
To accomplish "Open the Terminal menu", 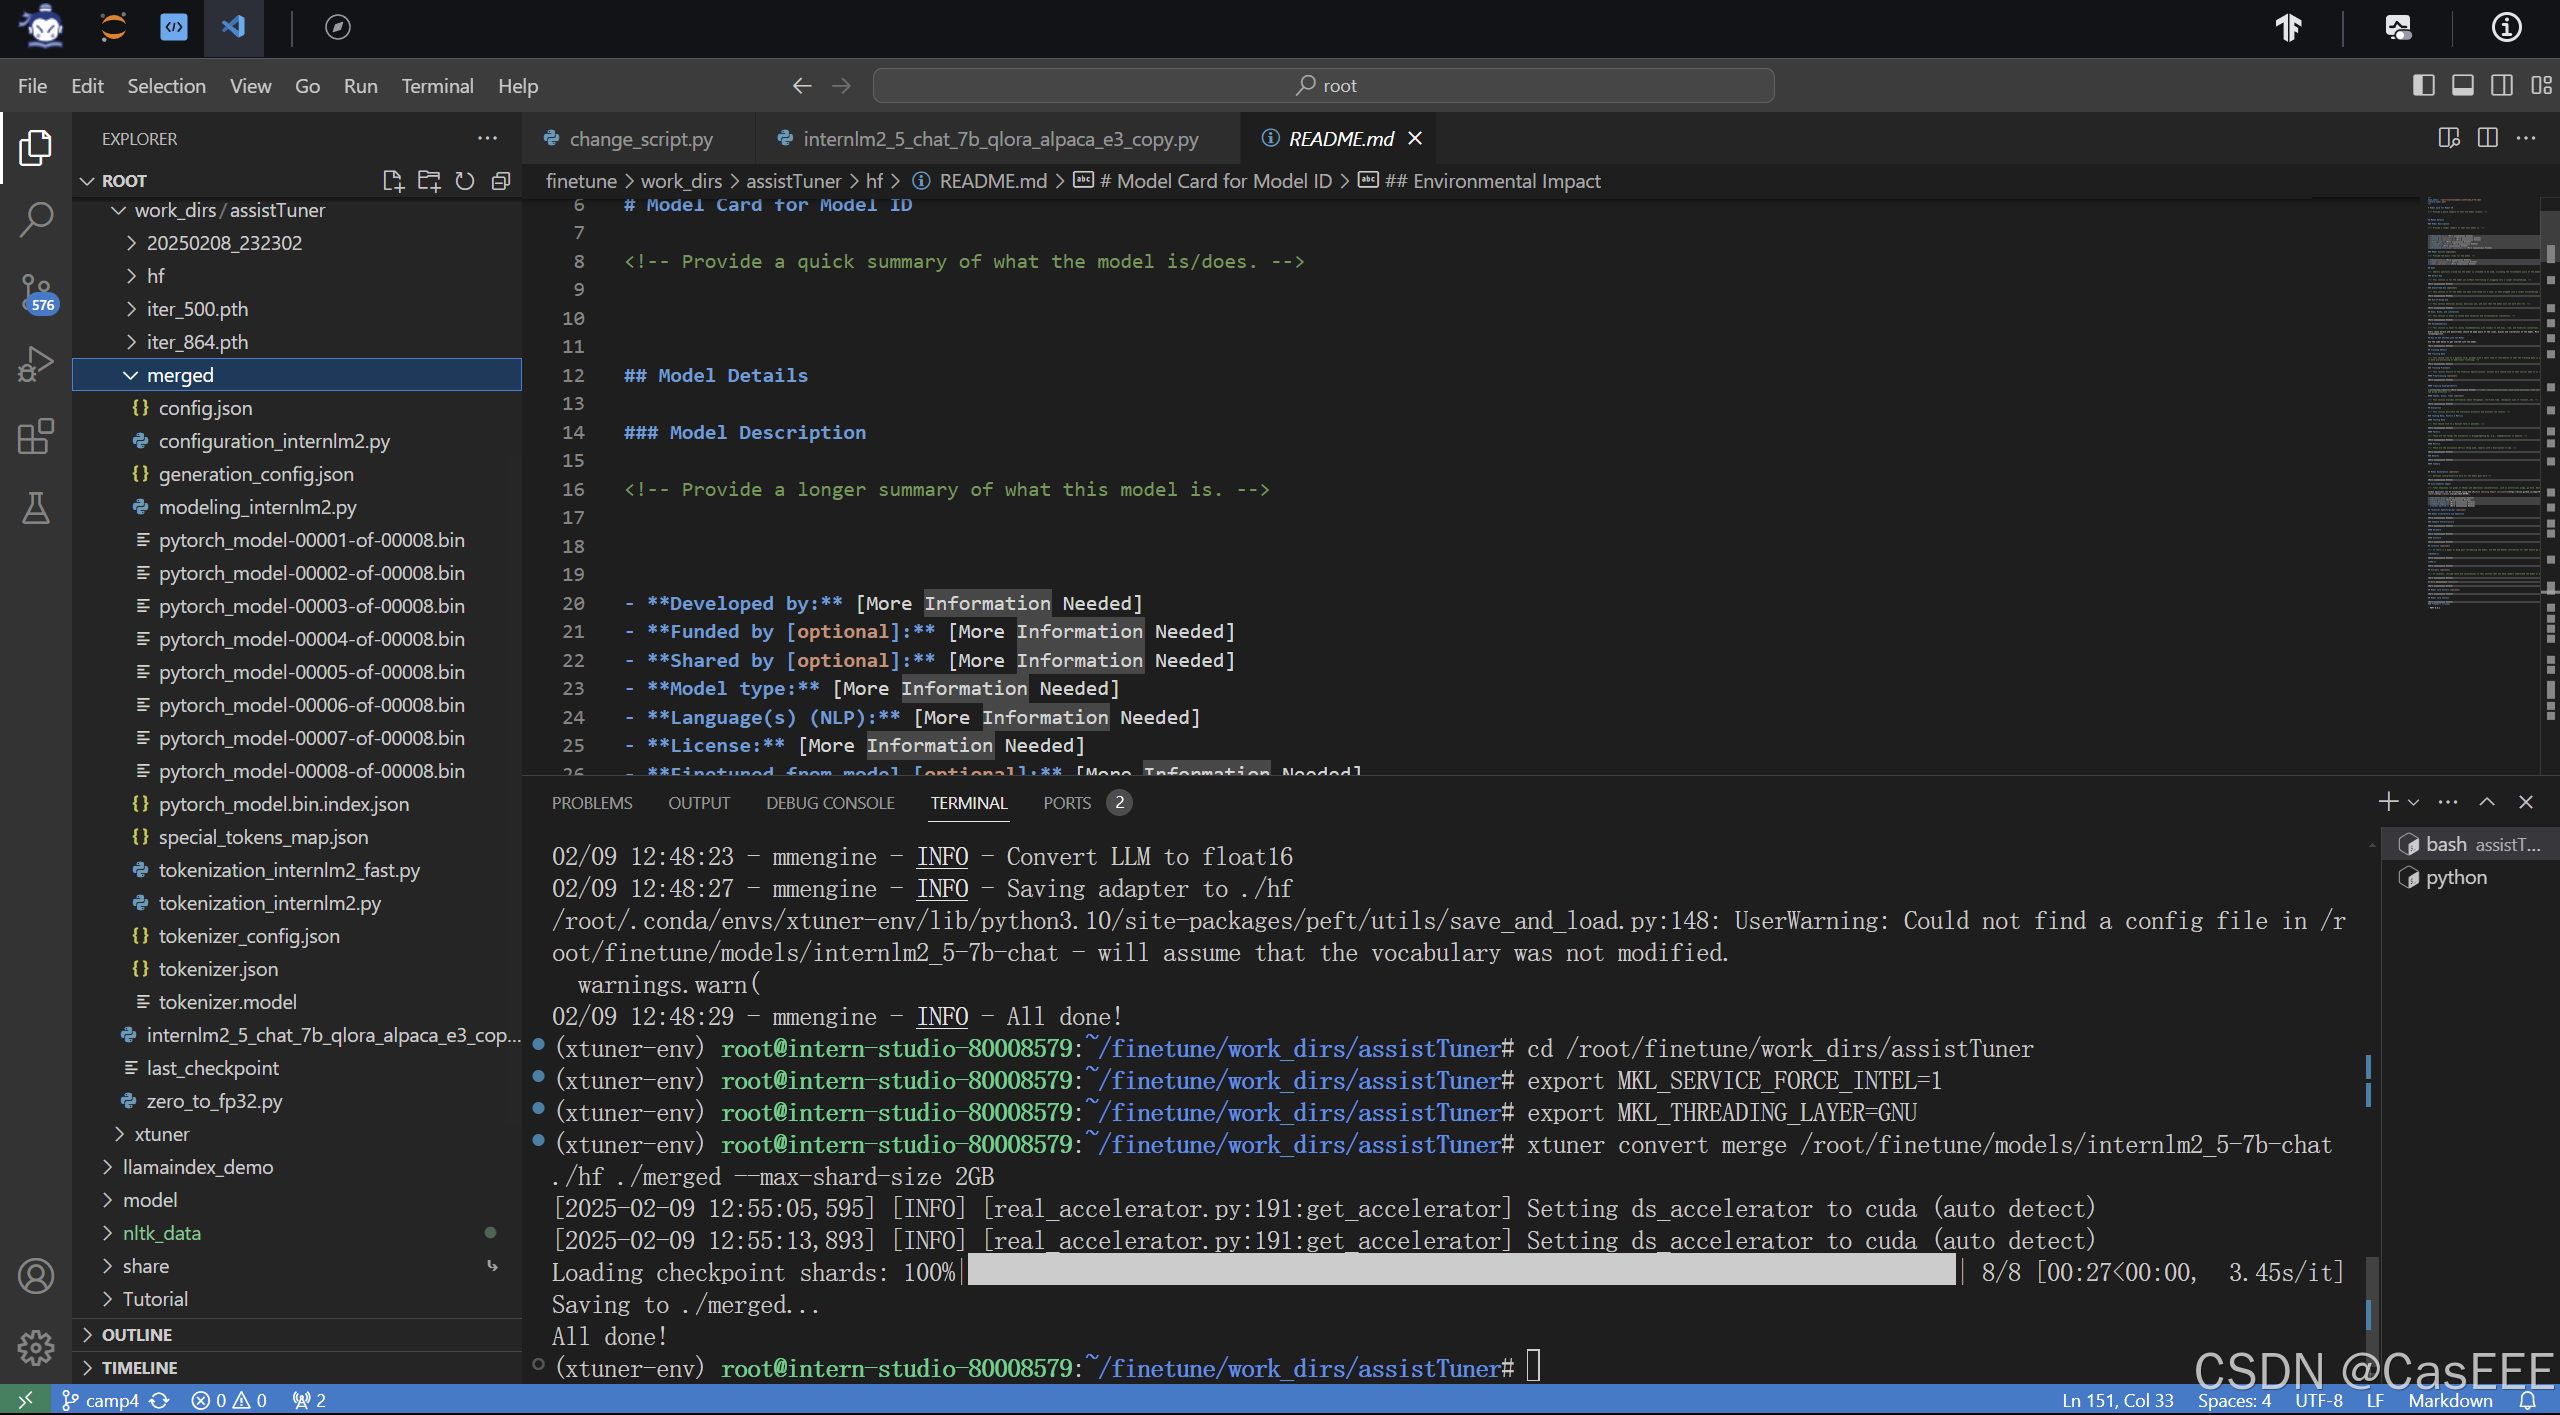I will [437, 86].
